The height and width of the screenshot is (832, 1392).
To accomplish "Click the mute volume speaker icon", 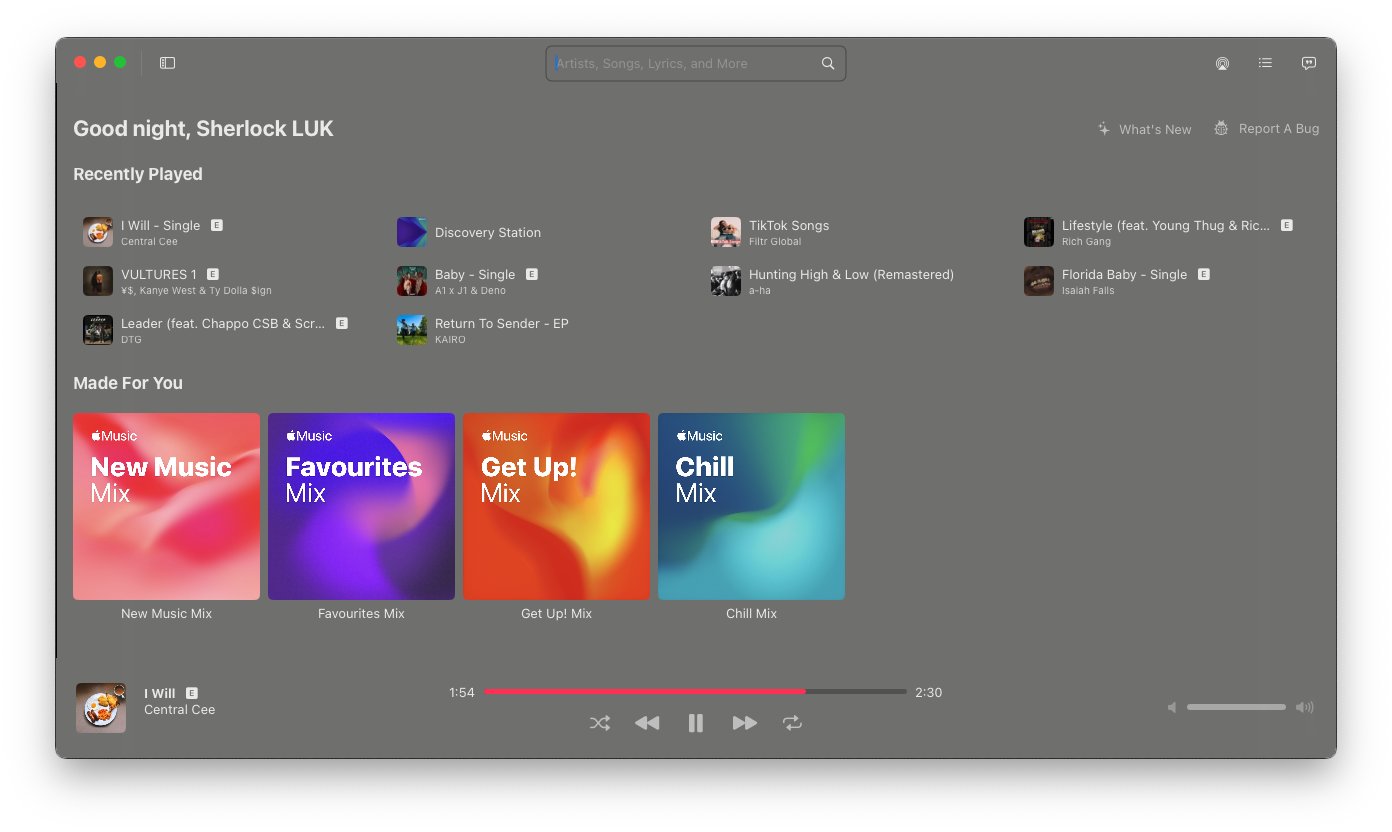I will 1171,708.
